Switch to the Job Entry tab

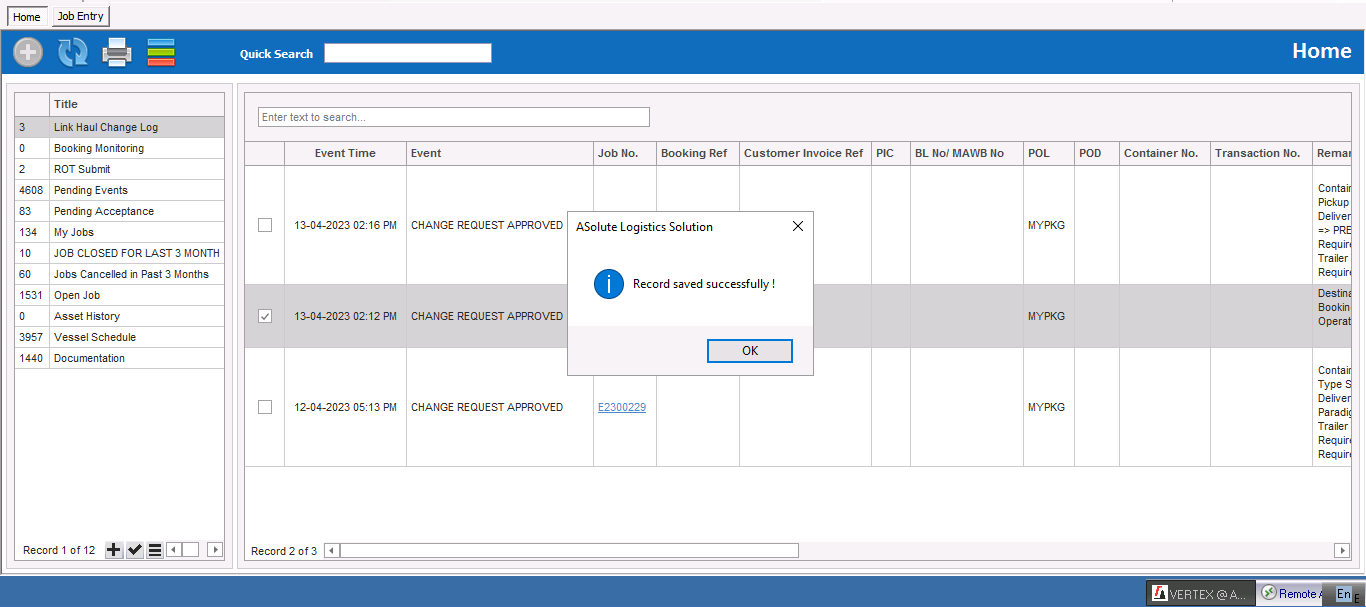coord(80,16)
